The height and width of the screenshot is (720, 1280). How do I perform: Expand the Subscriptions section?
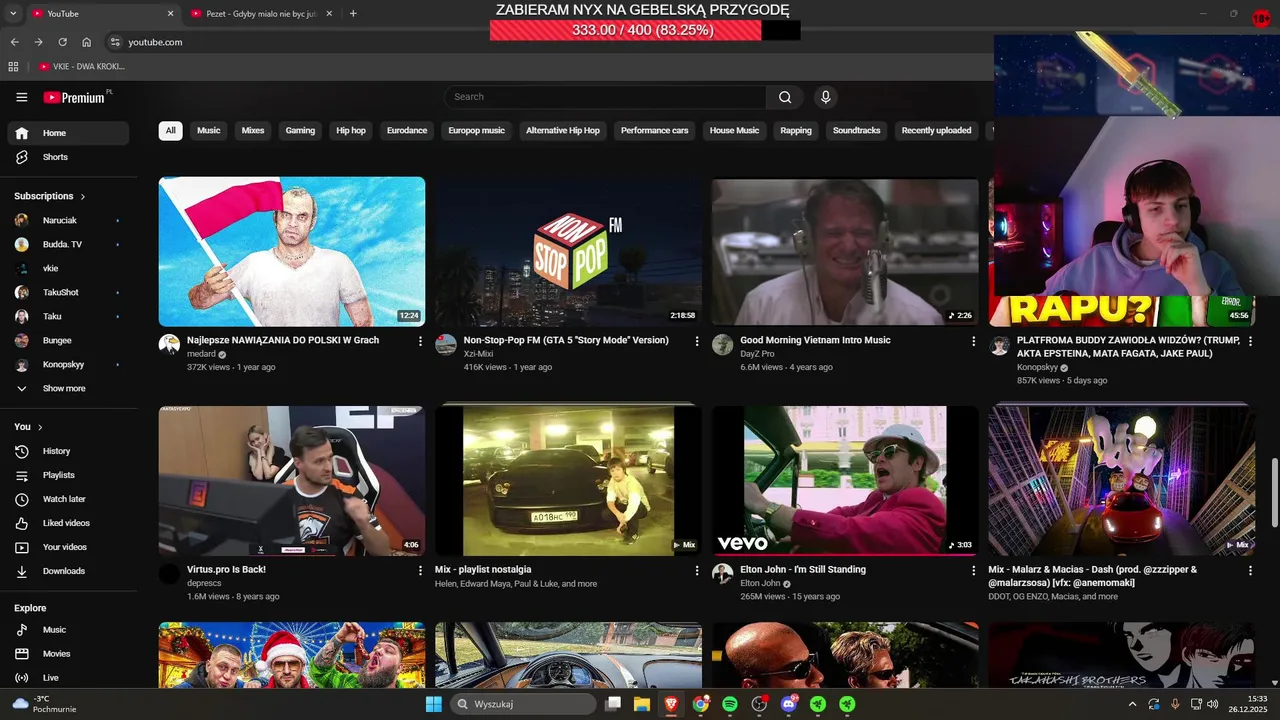pyautogui.click(x=49, y=196)
